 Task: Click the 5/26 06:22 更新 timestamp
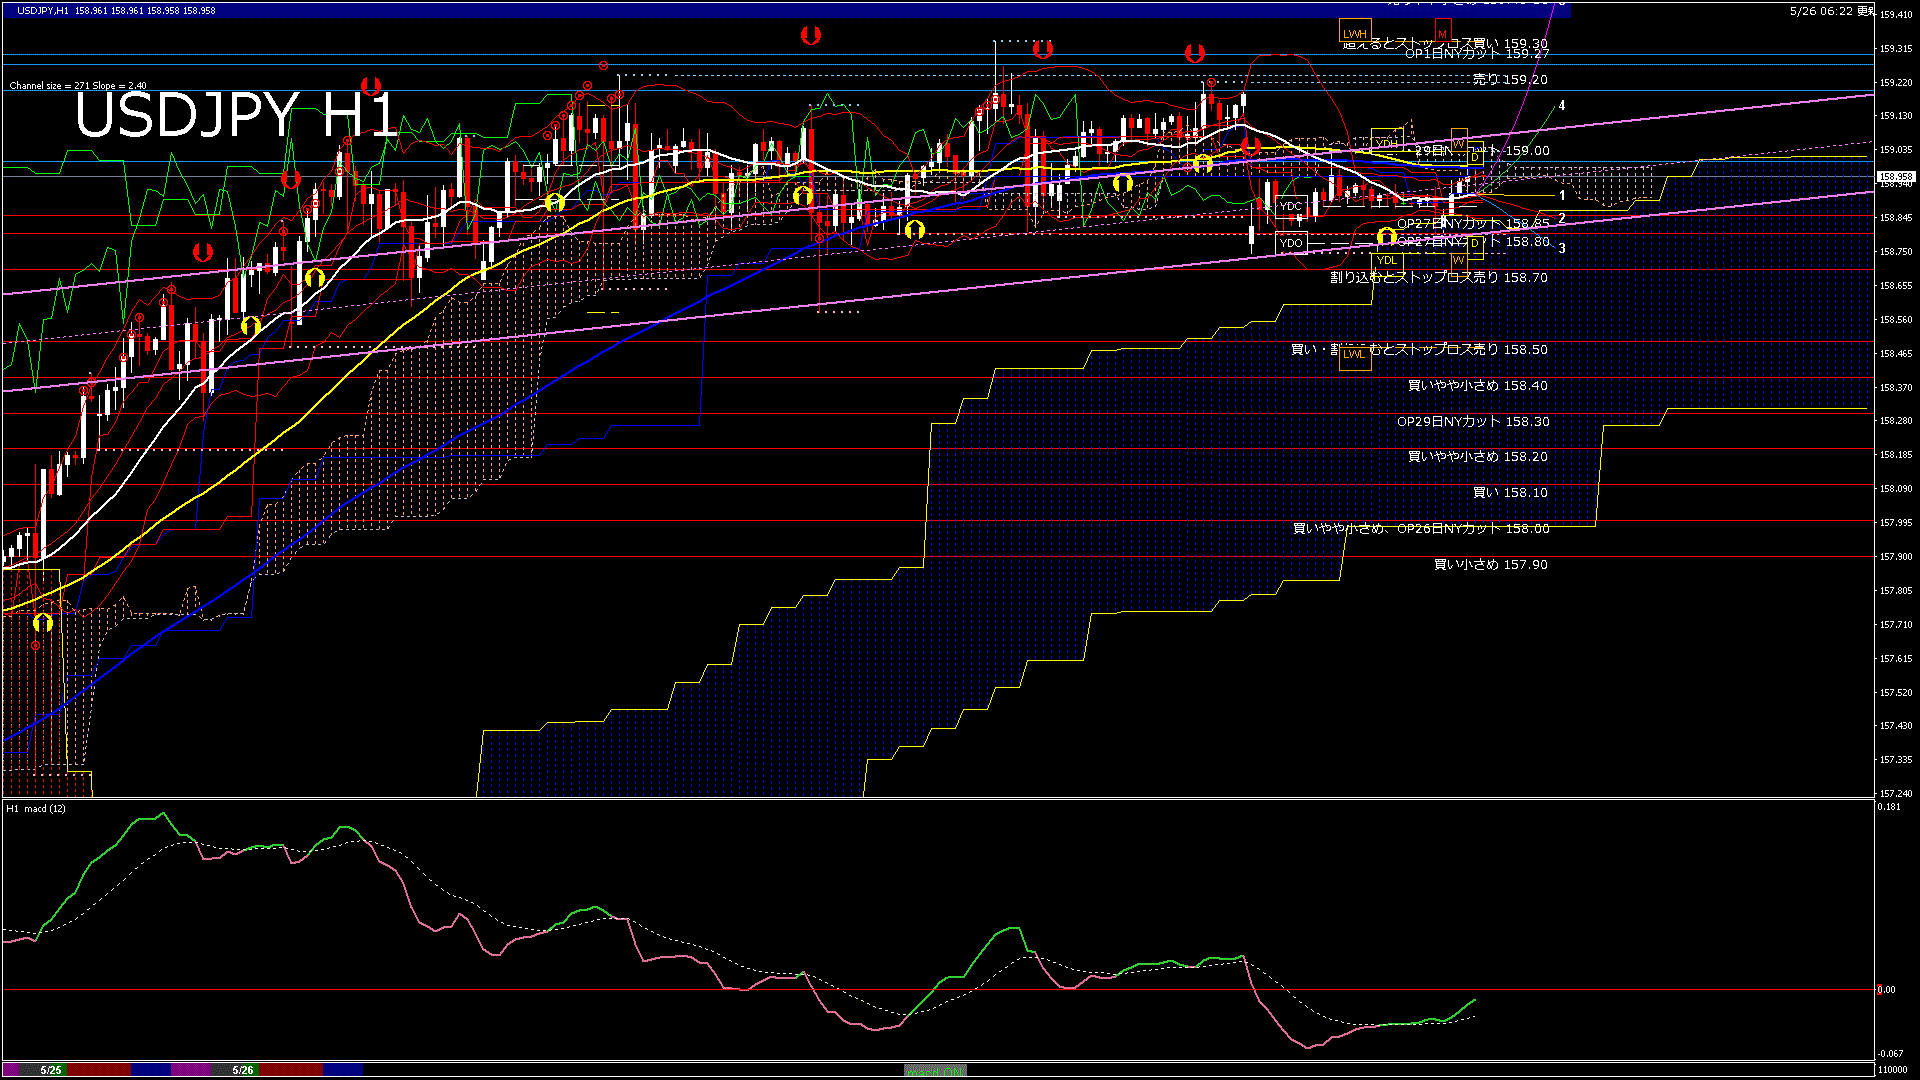pyautogui.click(x=1833, y=11)
